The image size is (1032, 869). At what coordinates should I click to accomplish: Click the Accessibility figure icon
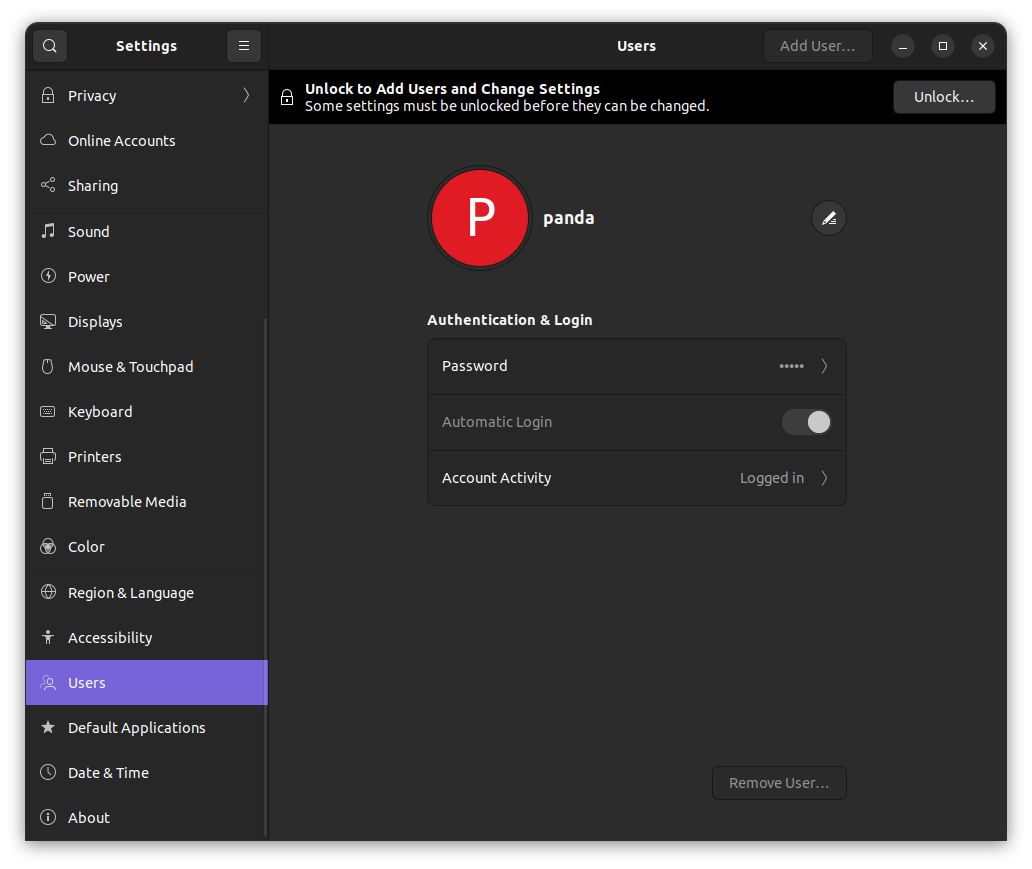coord(48,637)
